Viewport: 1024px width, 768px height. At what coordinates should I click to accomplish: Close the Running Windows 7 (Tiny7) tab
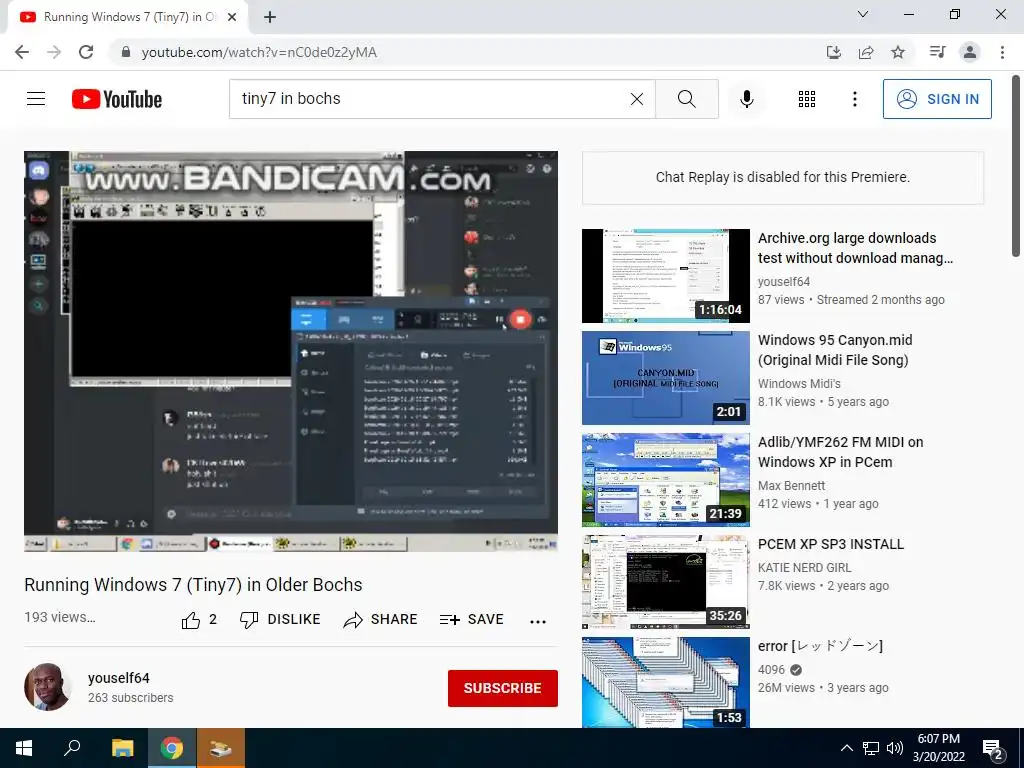pyautogui.click(x=231, y=18)
